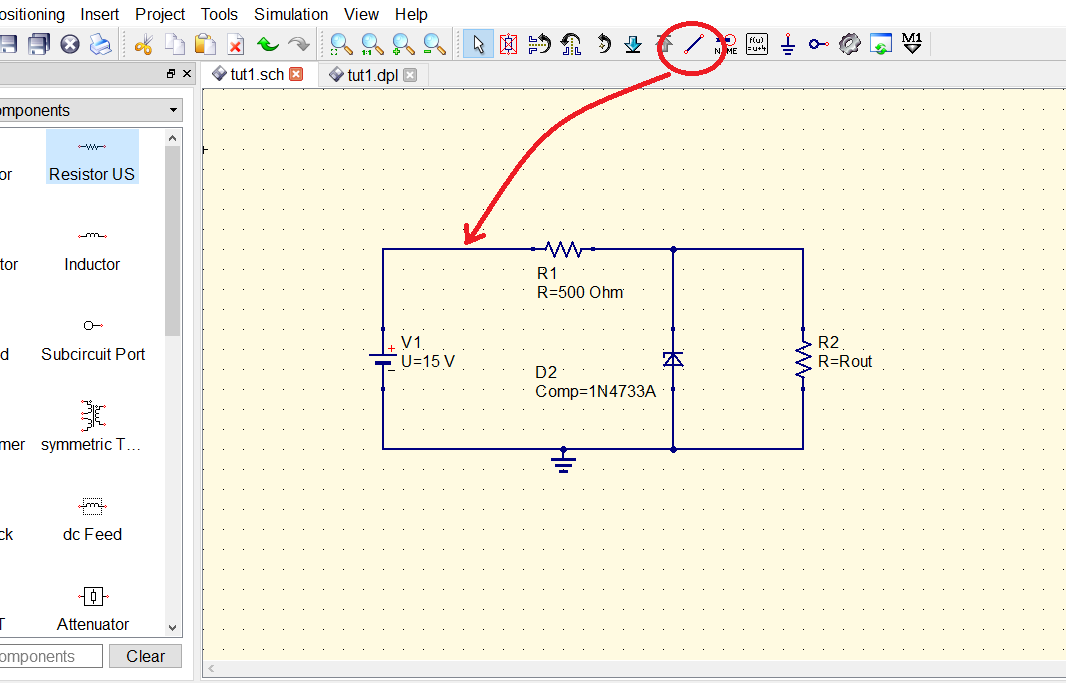Redo the action with the gray arrow
The image size is (1066, 683).
pyautogui.click(x=298, y=45)
